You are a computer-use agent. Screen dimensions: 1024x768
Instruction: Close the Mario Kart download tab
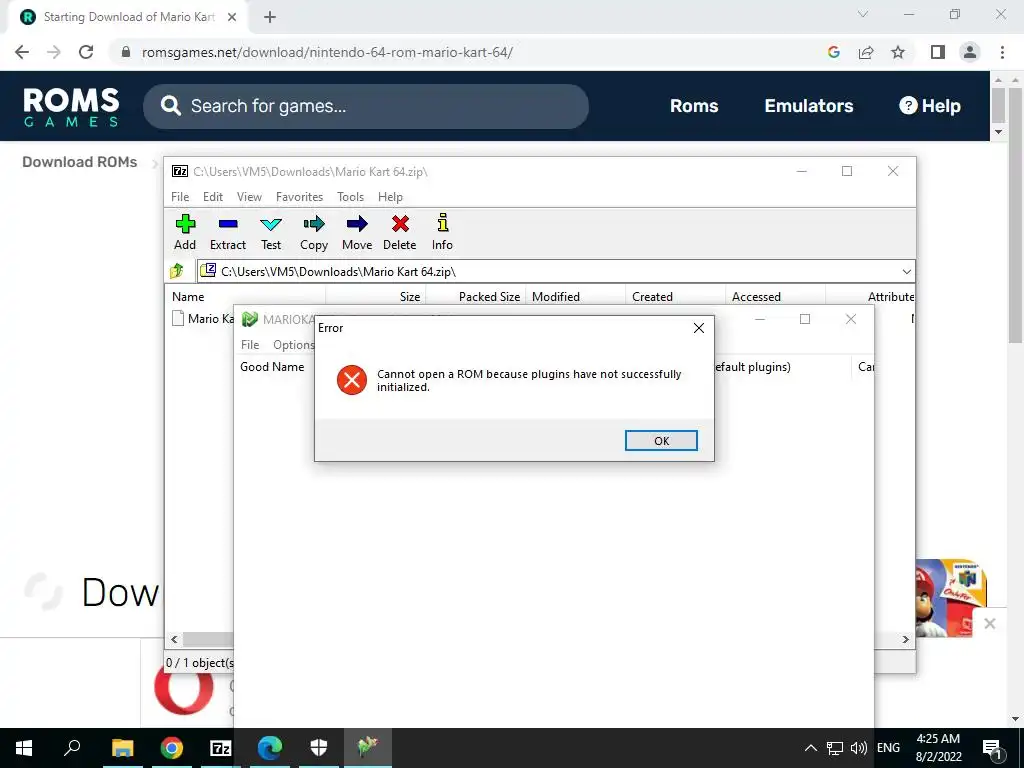(x=232, y=17)
